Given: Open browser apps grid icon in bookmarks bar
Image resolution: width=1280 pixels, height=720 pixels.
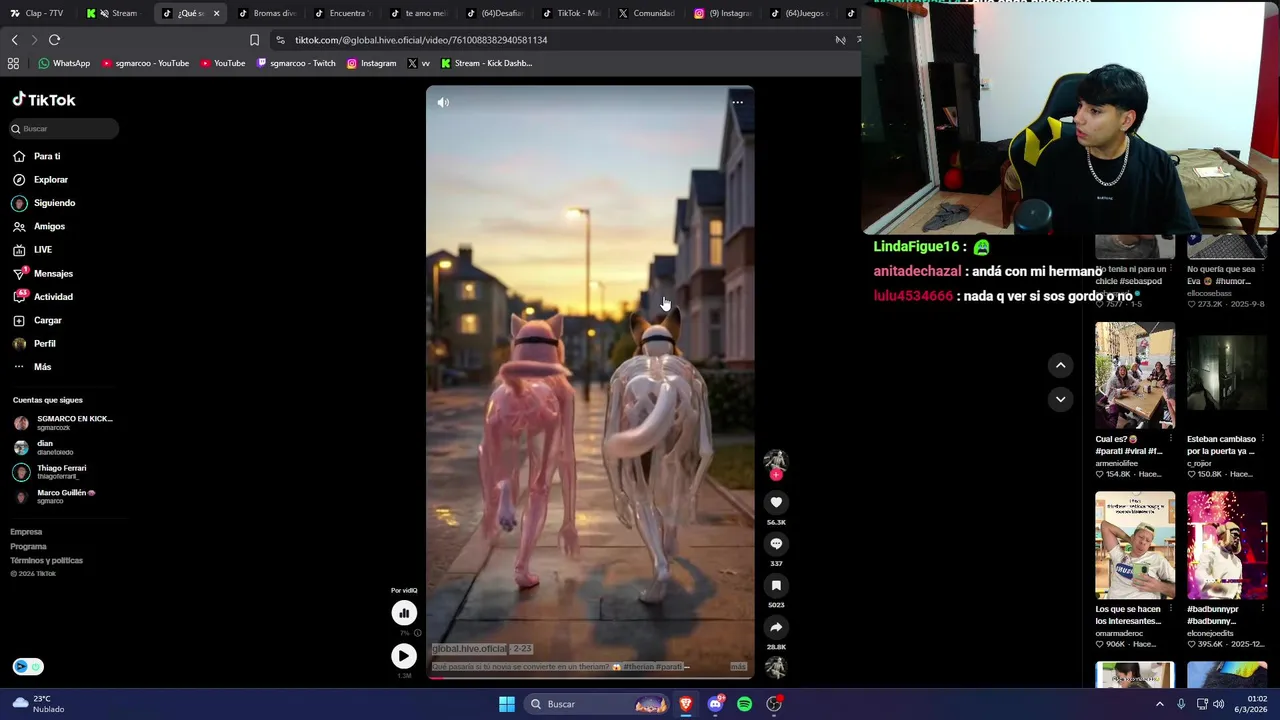Looking at the screenshot, I should (13, 63).
